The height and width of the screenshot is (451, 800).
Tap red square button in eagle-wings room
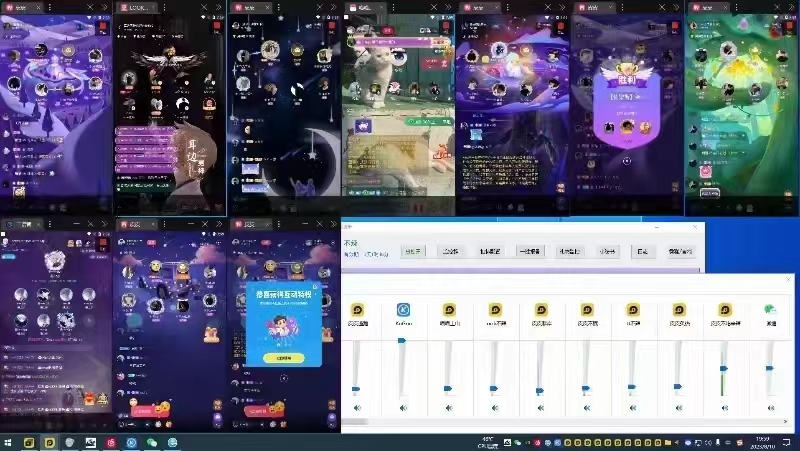point(217,27)
